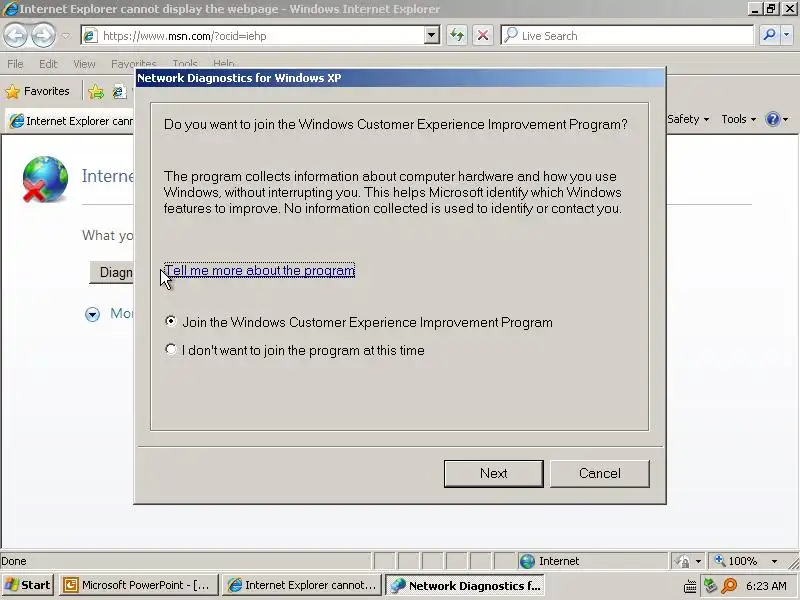Click the network connection tray icon

pyautogui.click(x=710, y=586)
